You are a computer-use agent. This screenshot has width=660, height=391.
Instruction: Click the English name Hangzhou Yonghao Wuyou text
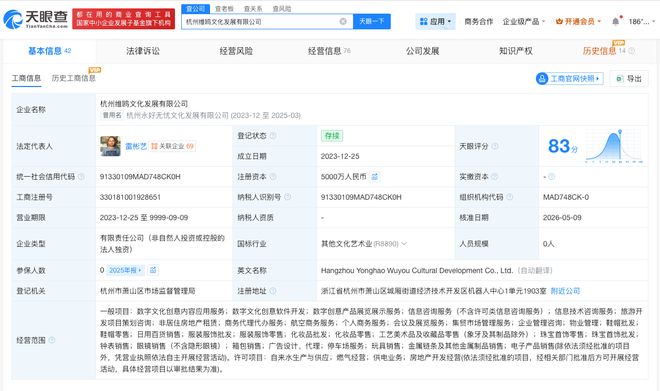(417, 270)
